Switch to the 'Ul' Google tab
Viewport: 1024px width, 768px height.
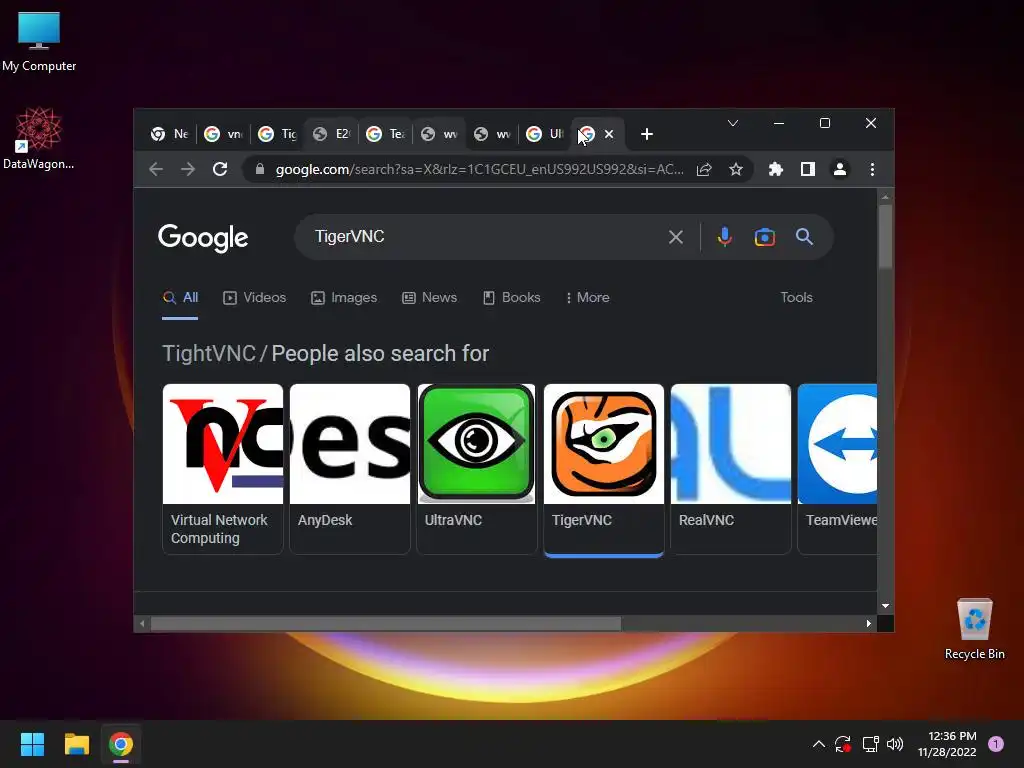pos(546,134)
